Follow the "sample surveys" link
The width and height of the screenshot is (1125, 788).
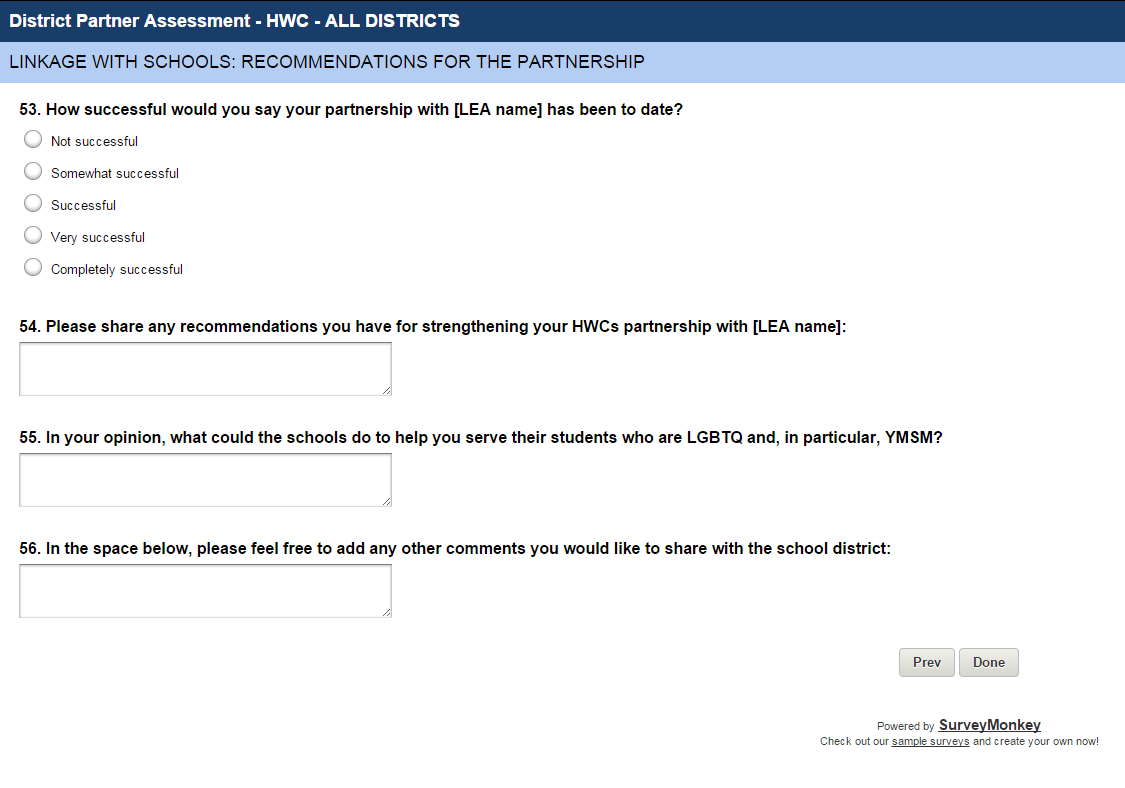[x=930, y=742]
